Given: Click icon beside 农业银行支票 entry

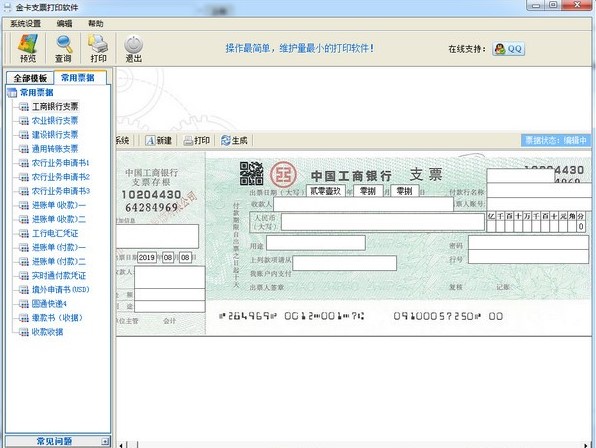Looking at the screenshot, I should [x=24, y=121].
